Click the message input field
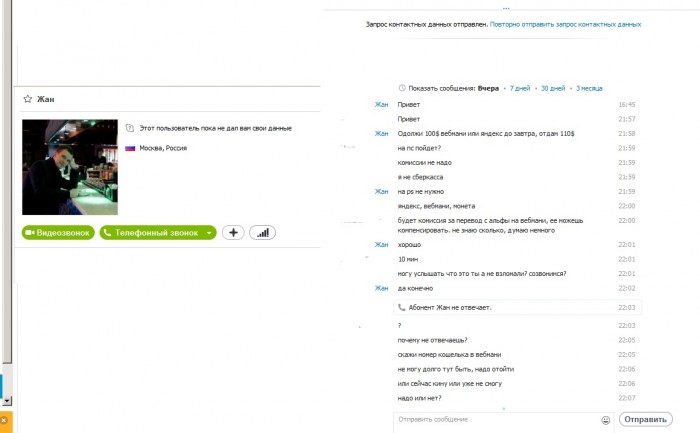The image size is (700, 433). pyautogui.click(x=495, y=419)
